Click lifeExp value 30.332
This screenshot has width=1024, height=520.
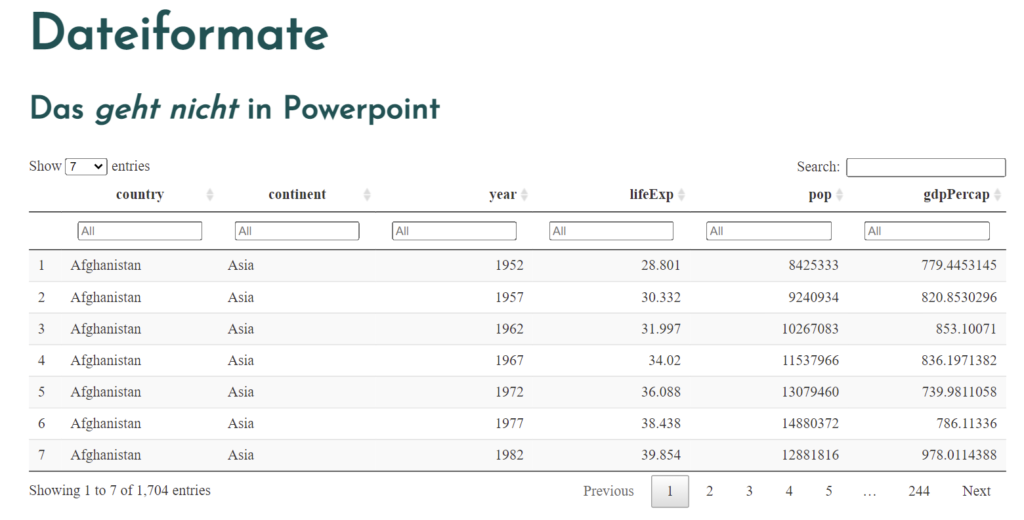click(x=660, y=297)
